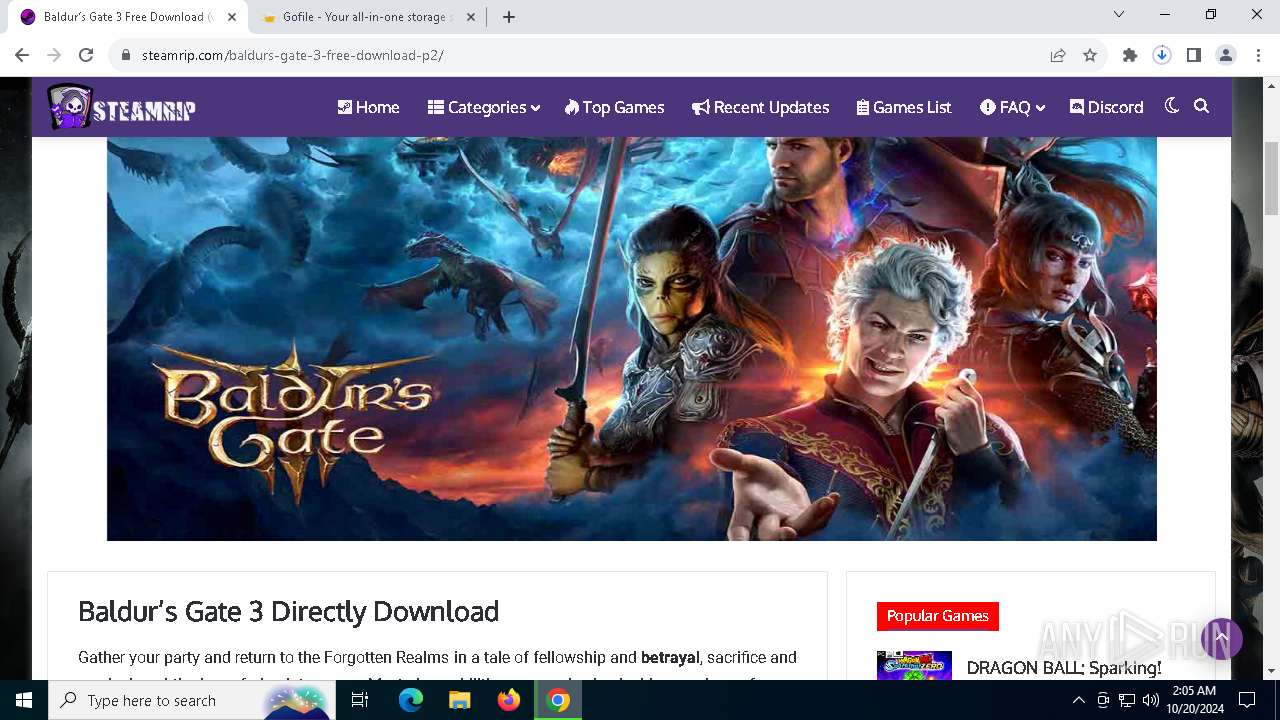The height and width of the screenshot is (720, 1280).
Task: Open File Explorer from taskbar
Action: pyautogui.click(x=459, y=700)
